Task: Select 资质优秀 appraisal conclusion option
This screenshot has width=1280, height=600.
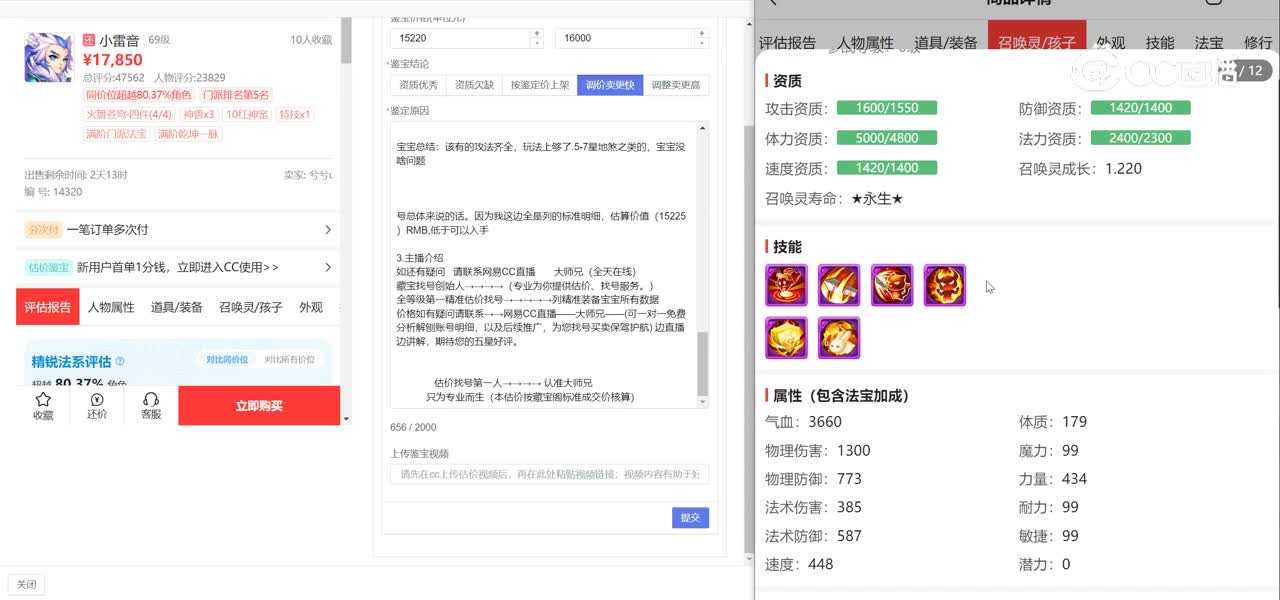Action: (x=421, y=85)
